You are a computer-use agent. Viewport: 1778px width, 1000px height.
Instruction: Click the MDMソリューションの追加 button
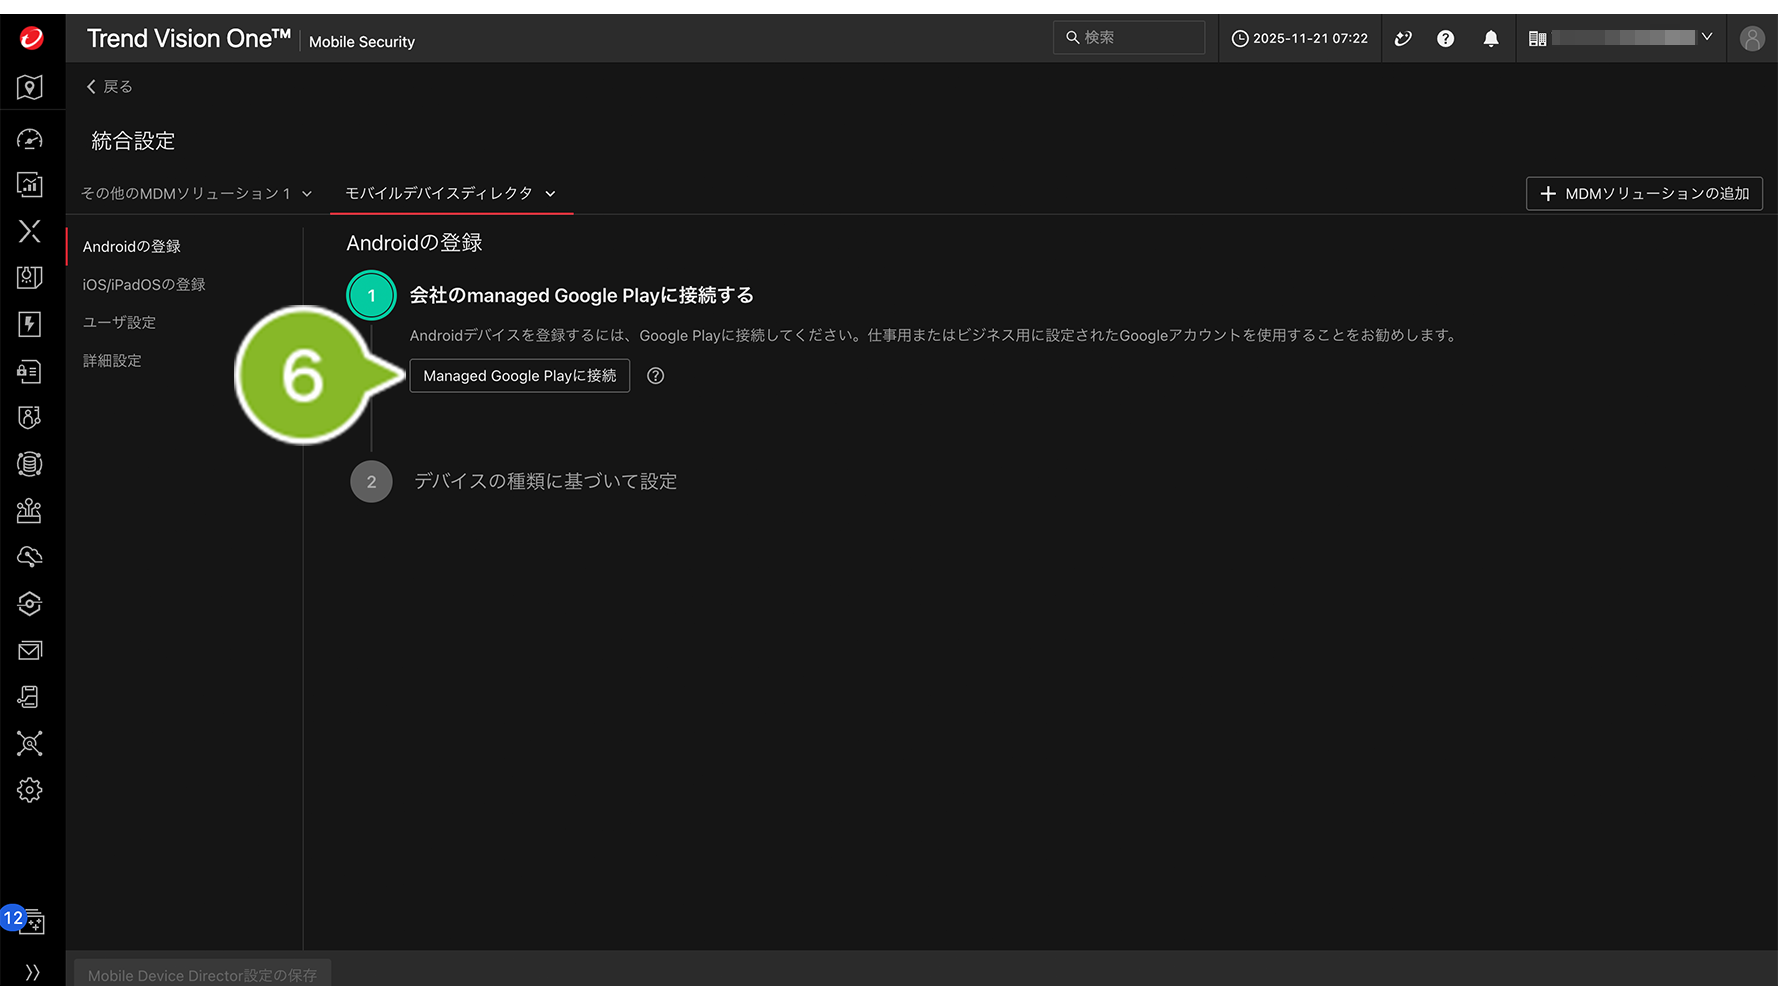click(x=1644, y=194)
